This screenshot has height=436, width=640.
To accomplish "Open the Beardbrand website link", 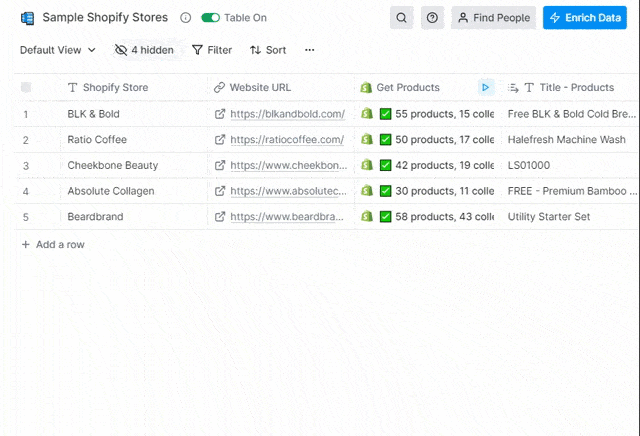I will 287,217.
